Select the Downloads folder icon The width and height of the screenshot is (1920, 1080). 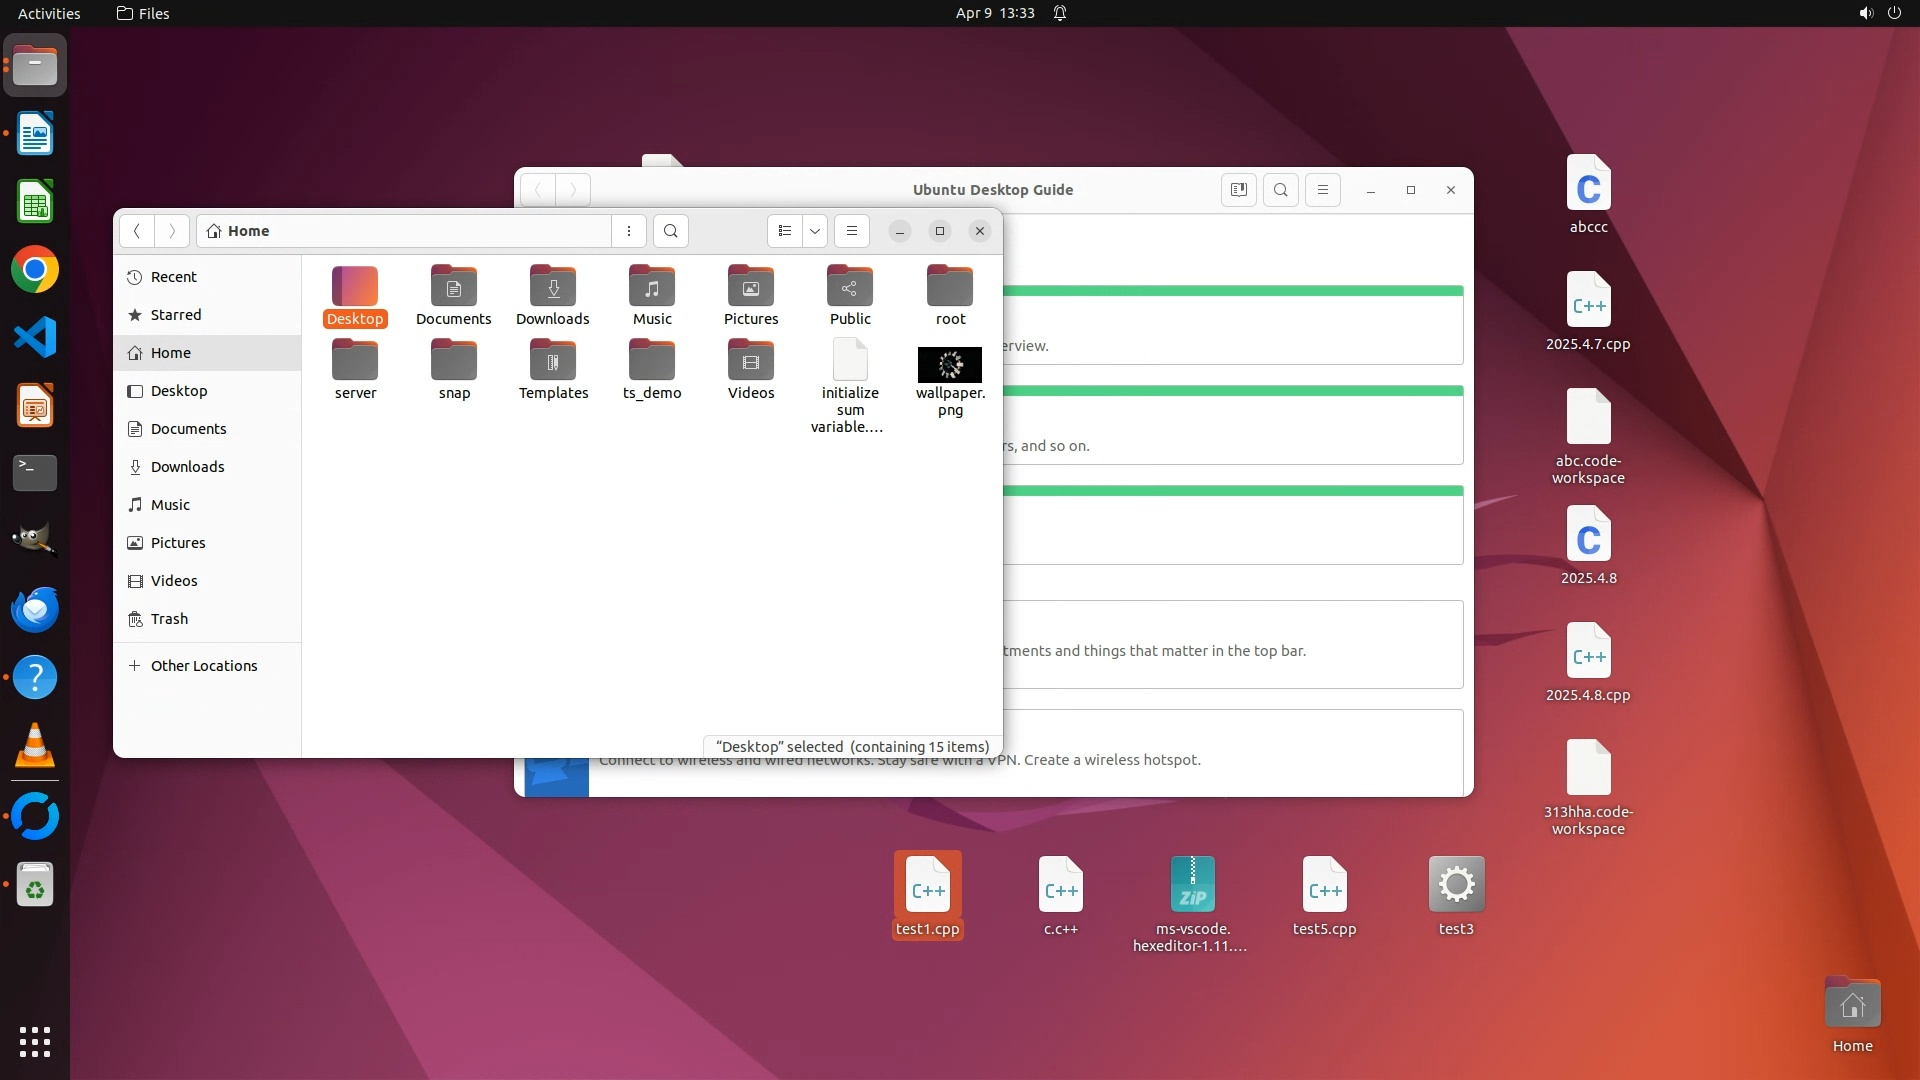click(553, 288)
